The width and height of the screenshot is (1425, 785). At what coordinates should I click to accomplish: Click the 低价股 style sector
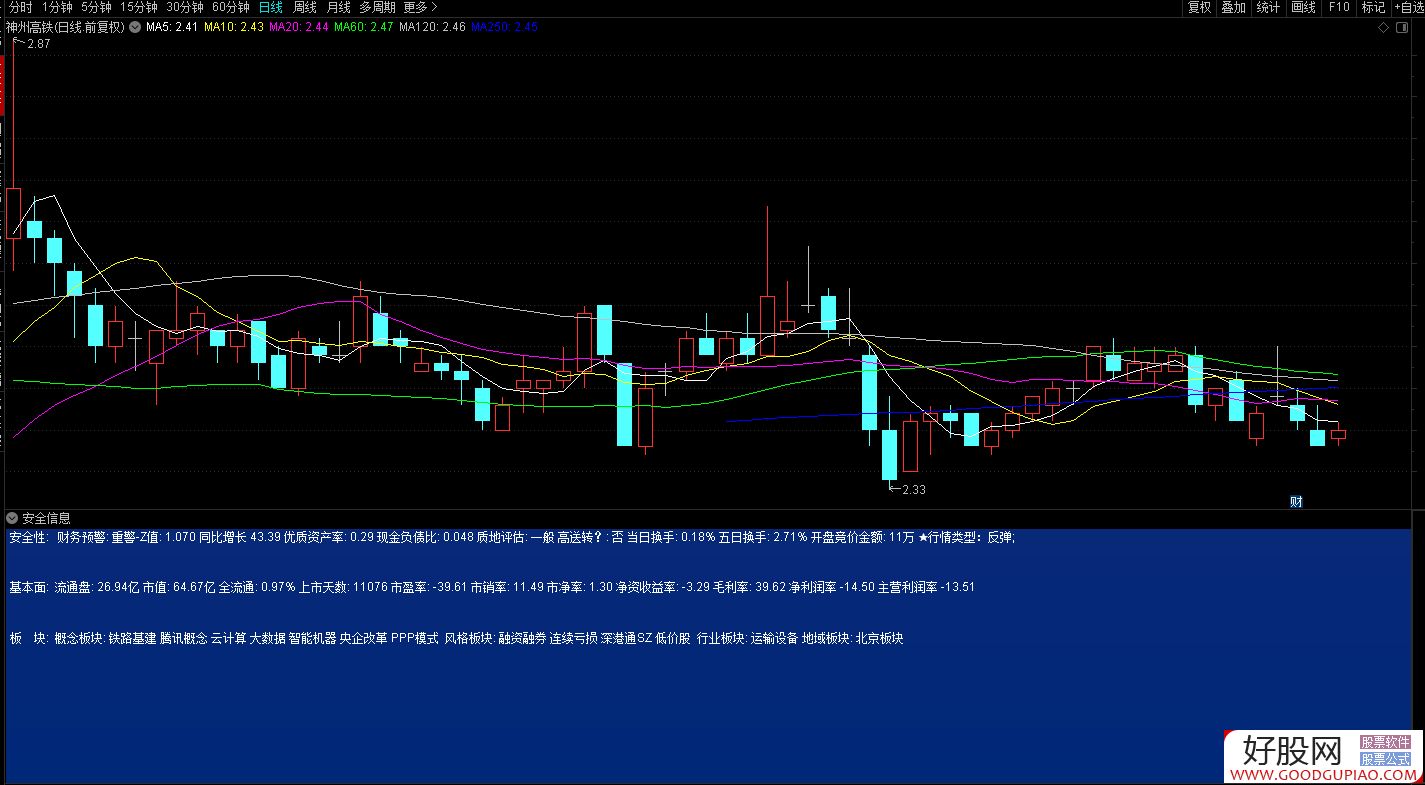point(672,638)
